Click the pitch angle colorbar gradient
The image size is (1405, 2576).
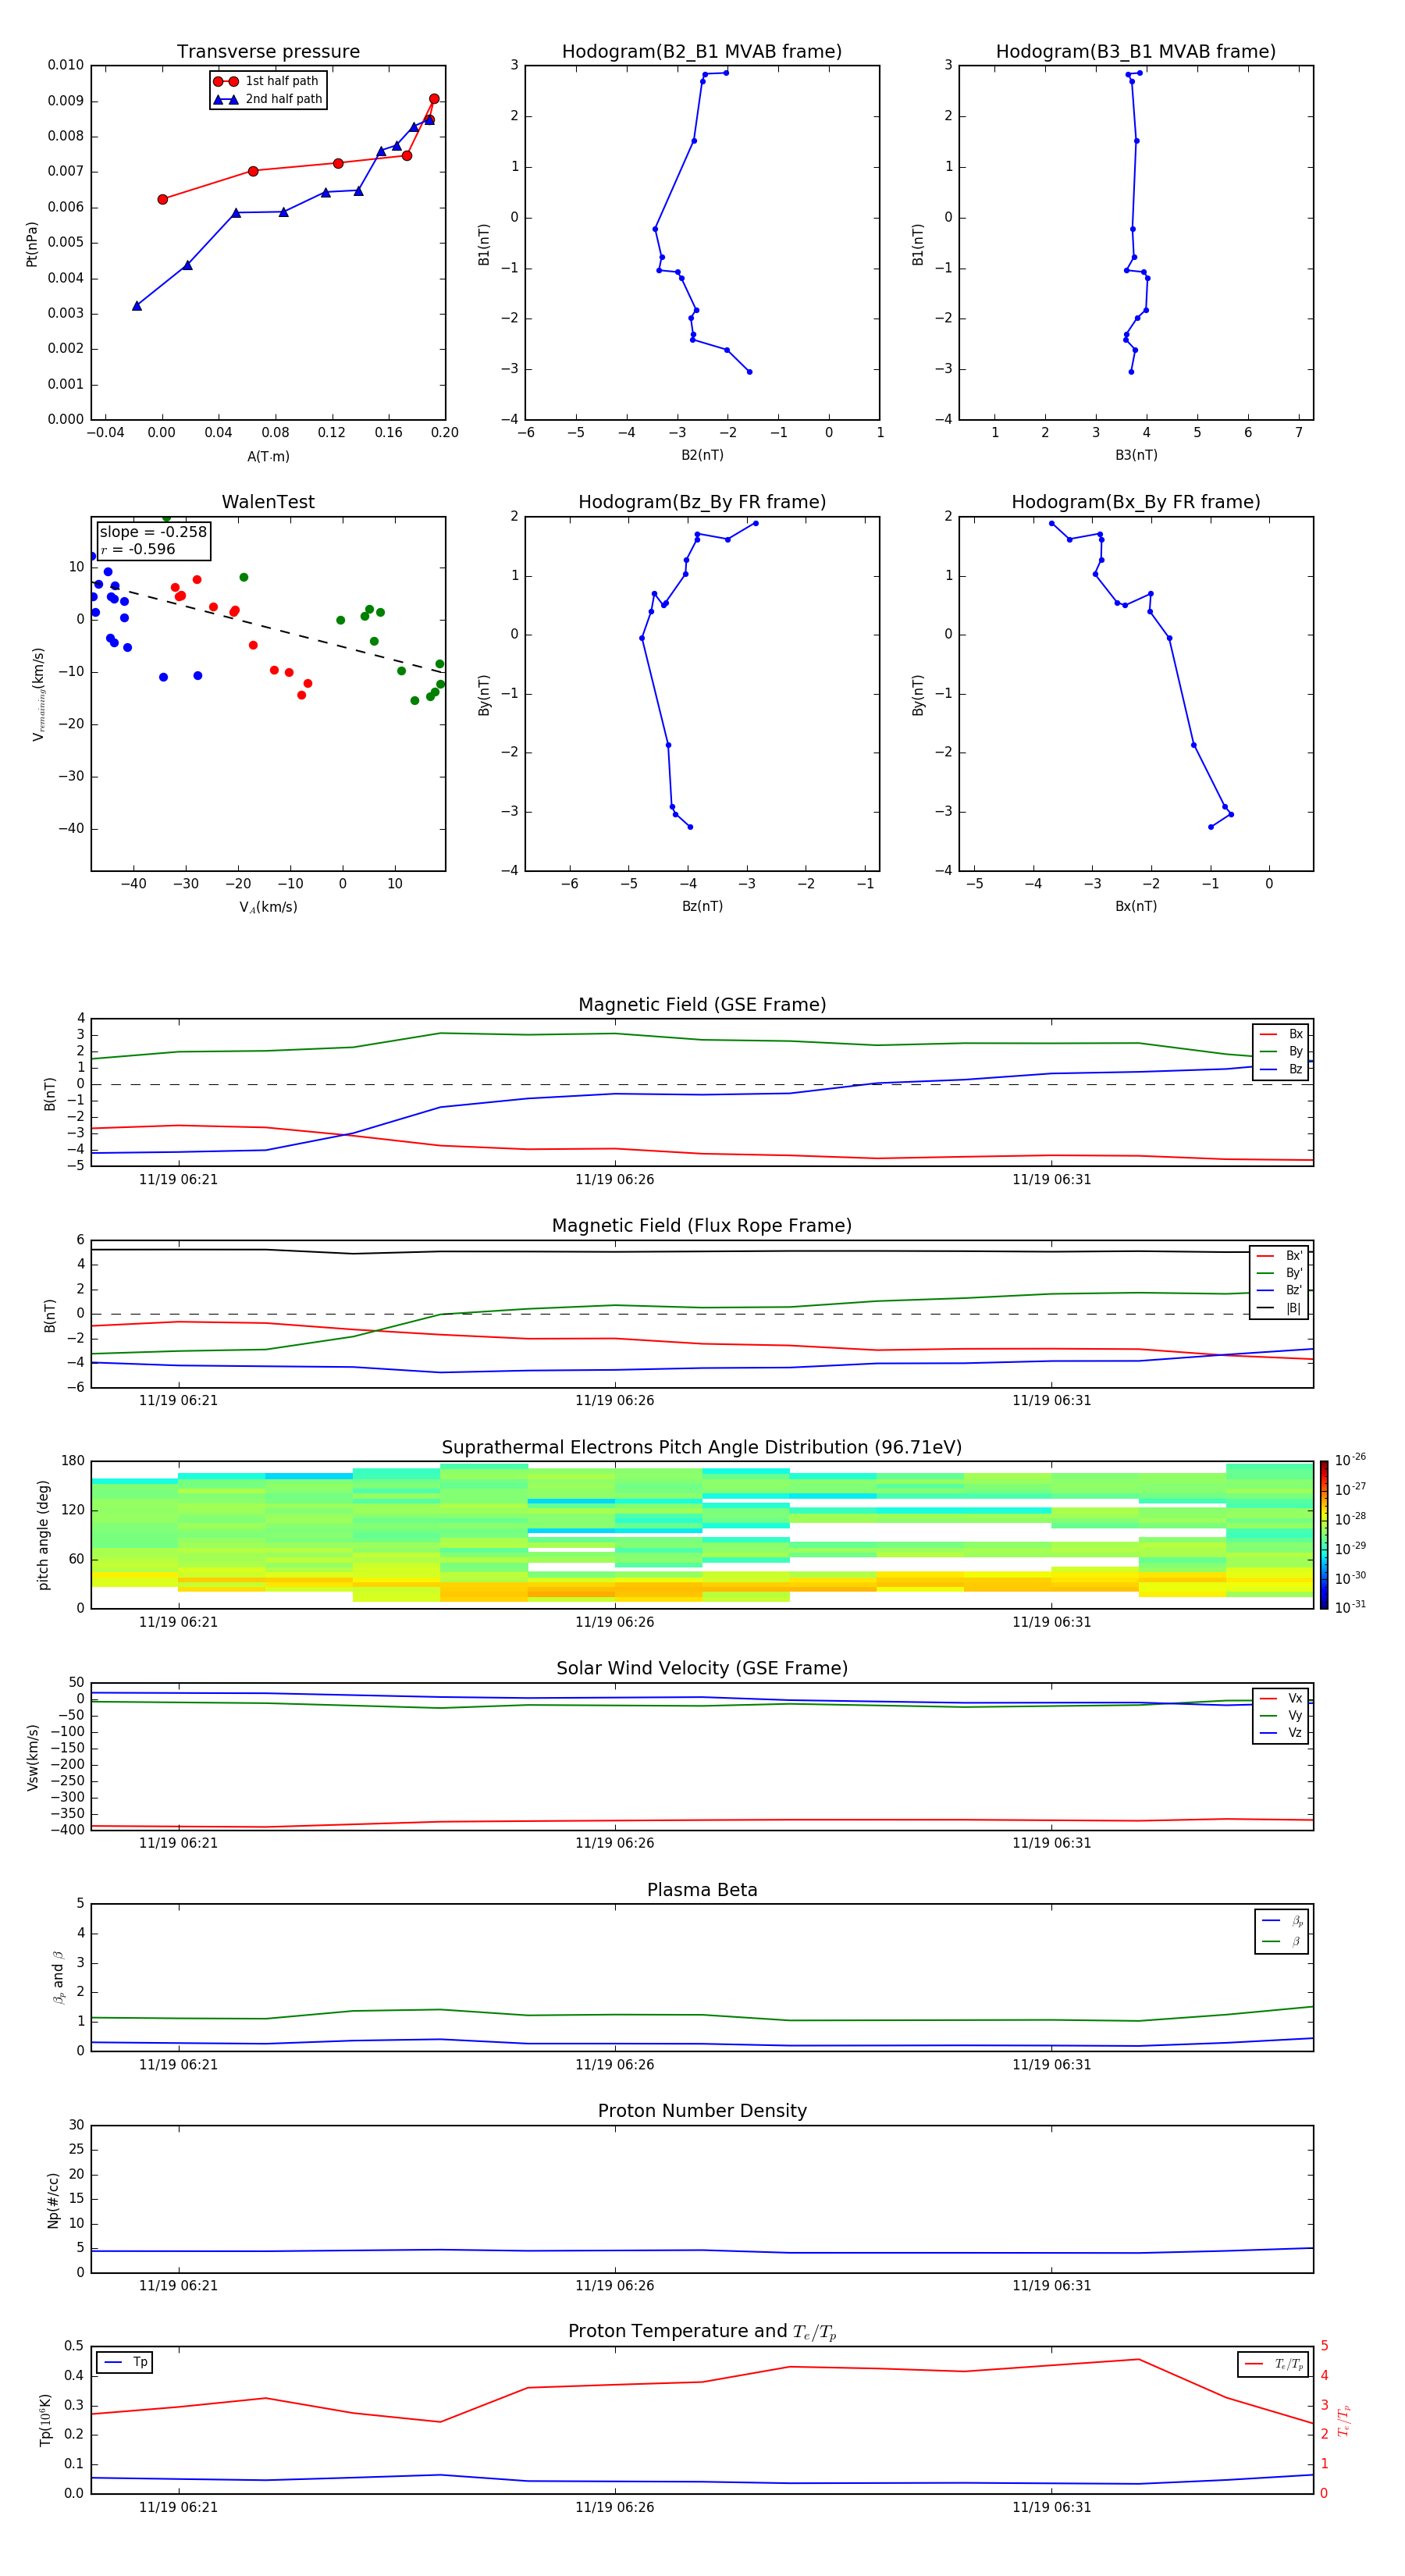point(1324,1535)
